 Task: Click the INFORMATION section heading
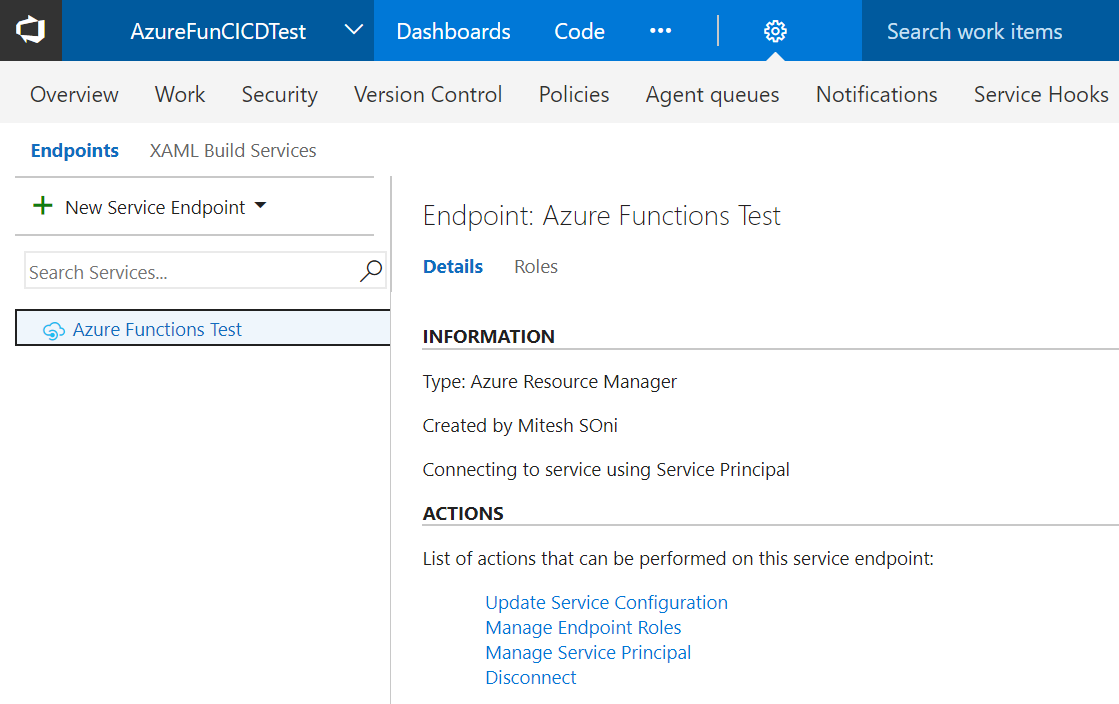click(x=488, y=336)
